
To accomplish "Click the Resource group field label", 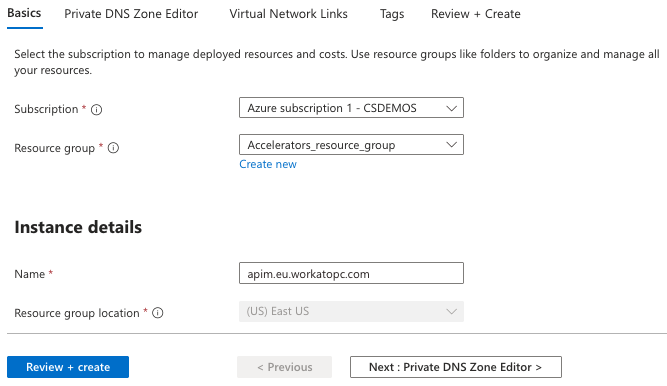I will [54, 148].
